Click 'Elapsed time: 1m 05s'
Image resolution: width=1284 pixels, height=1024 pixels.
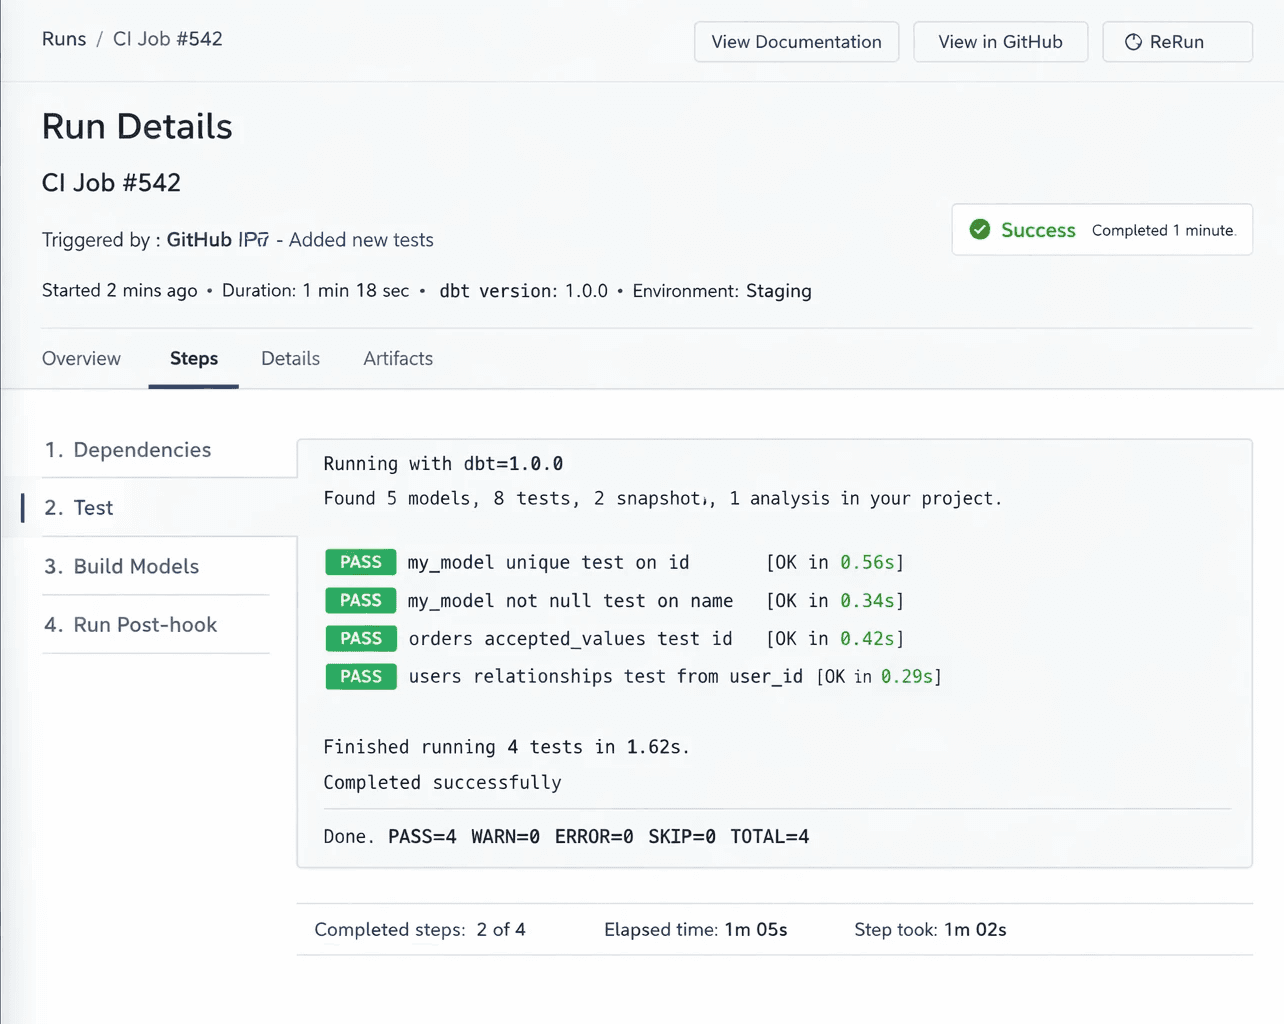696,929
